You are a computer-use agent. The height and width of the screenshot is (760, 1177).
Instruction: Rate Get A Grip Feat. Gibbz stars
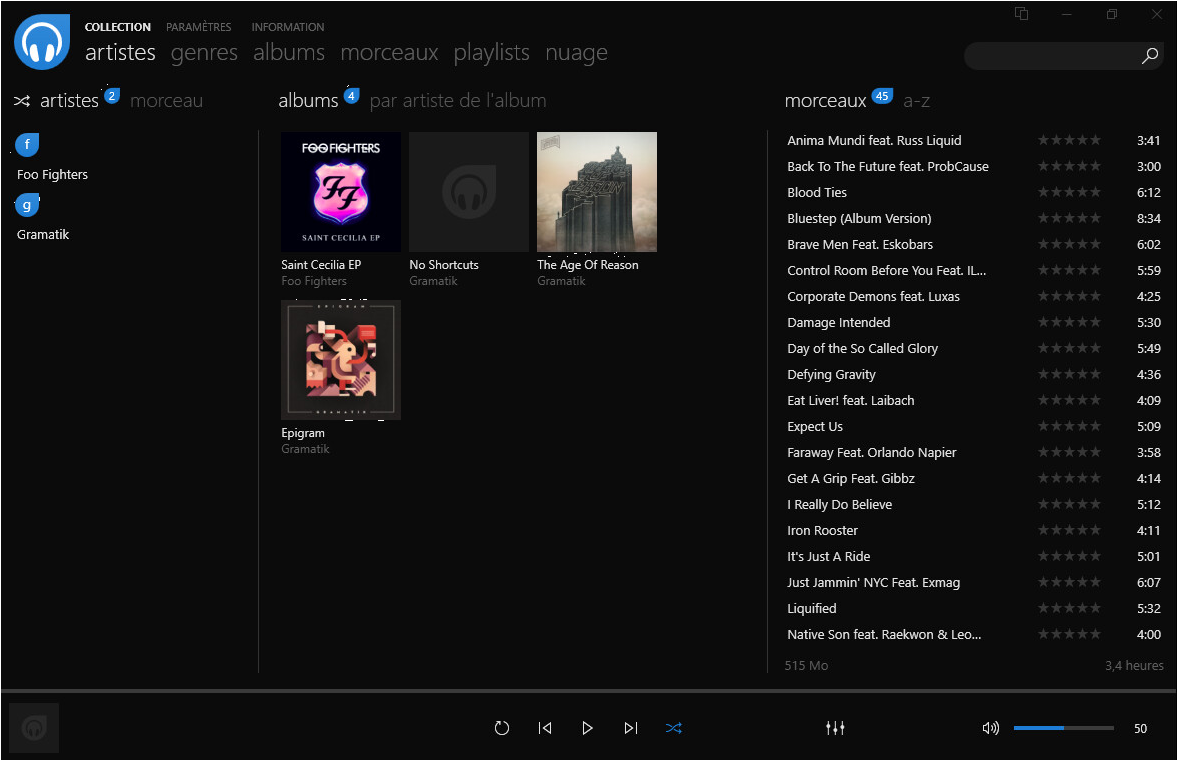pyautogui.click(x=1069, y=478)
